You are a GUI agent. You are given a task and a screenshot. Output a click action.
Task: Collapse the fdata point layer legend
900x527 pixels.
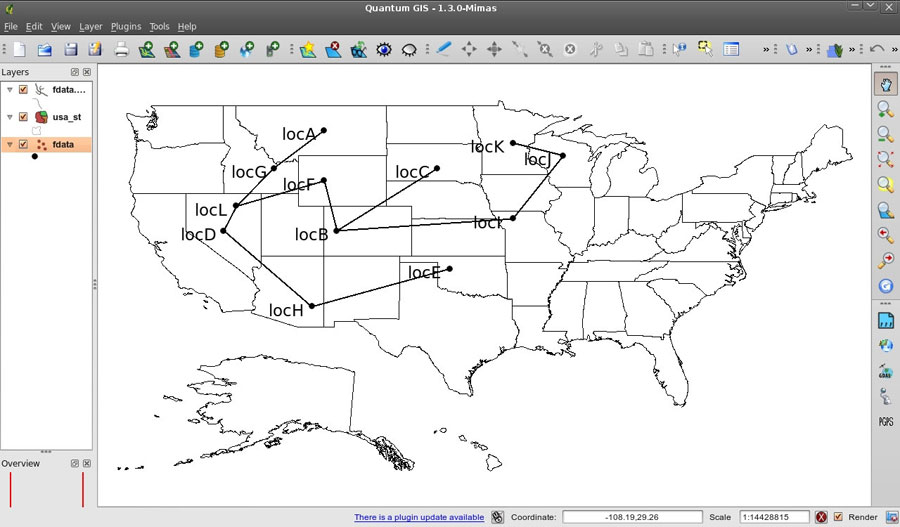click(x=10, y=145)
